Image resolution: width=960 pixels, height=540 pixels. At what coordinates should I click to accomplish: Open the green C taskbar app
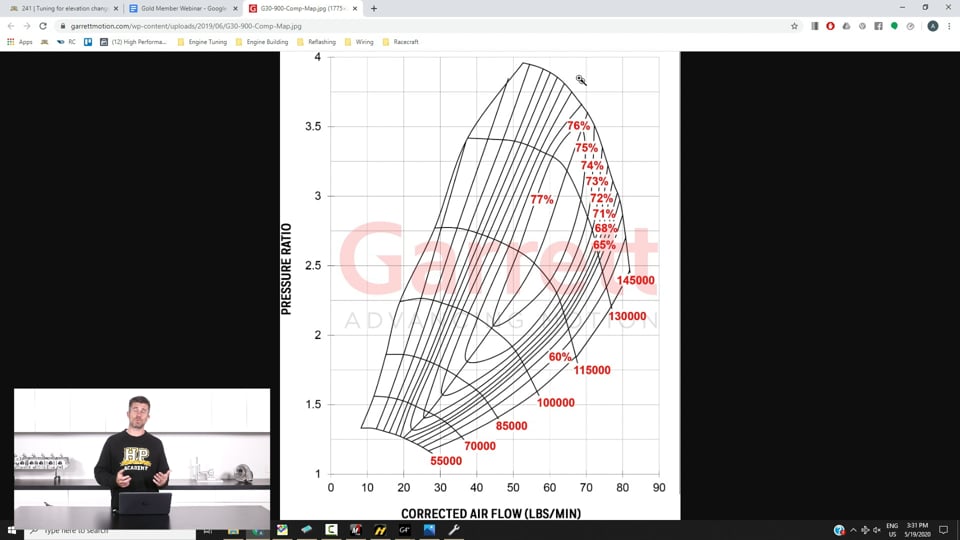(x=331, y=530)
